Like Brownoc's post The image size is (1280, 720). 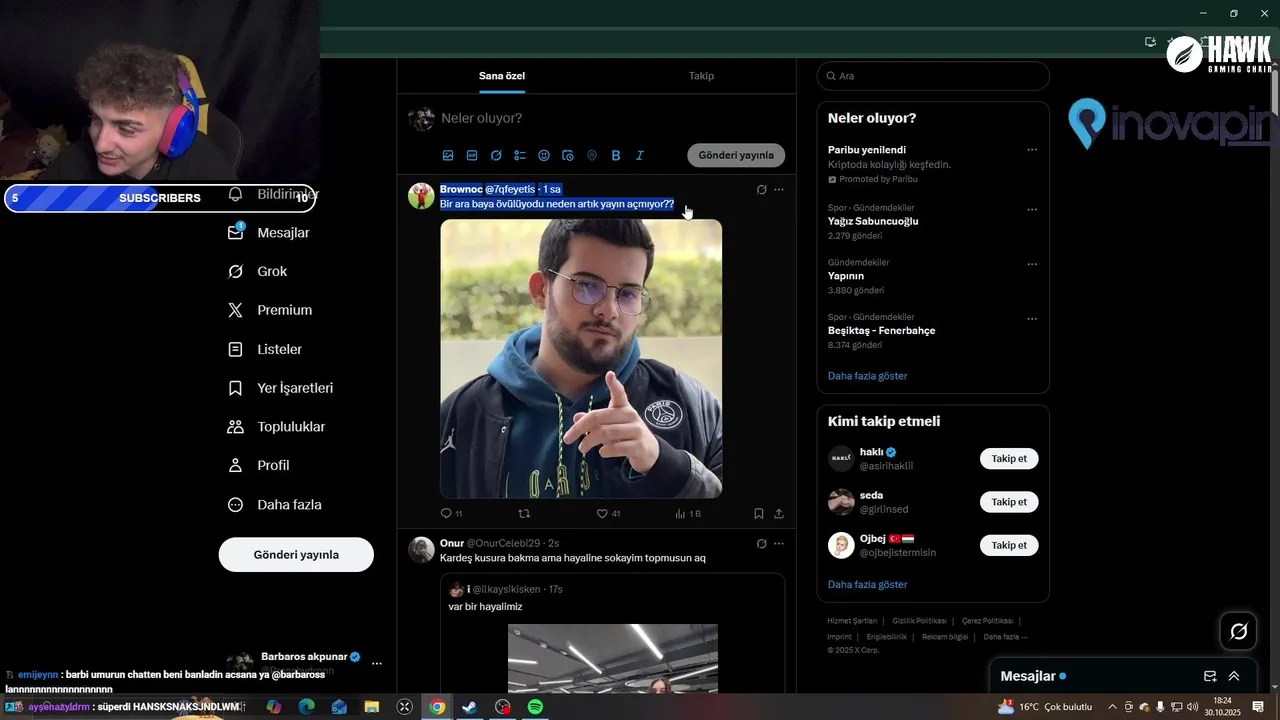[x=608, y=513]
